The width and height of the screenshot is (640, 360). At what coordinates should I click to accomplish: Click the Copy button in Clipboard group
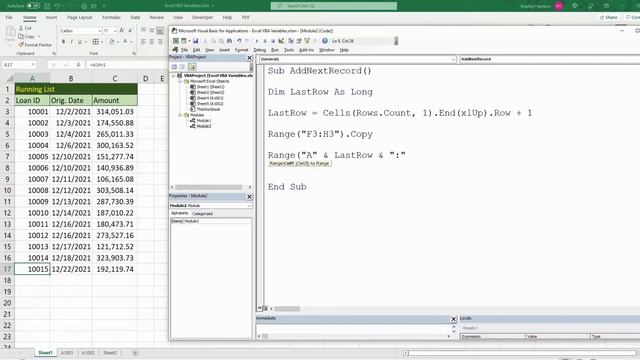pyautogui.click(x=26, y=36)
